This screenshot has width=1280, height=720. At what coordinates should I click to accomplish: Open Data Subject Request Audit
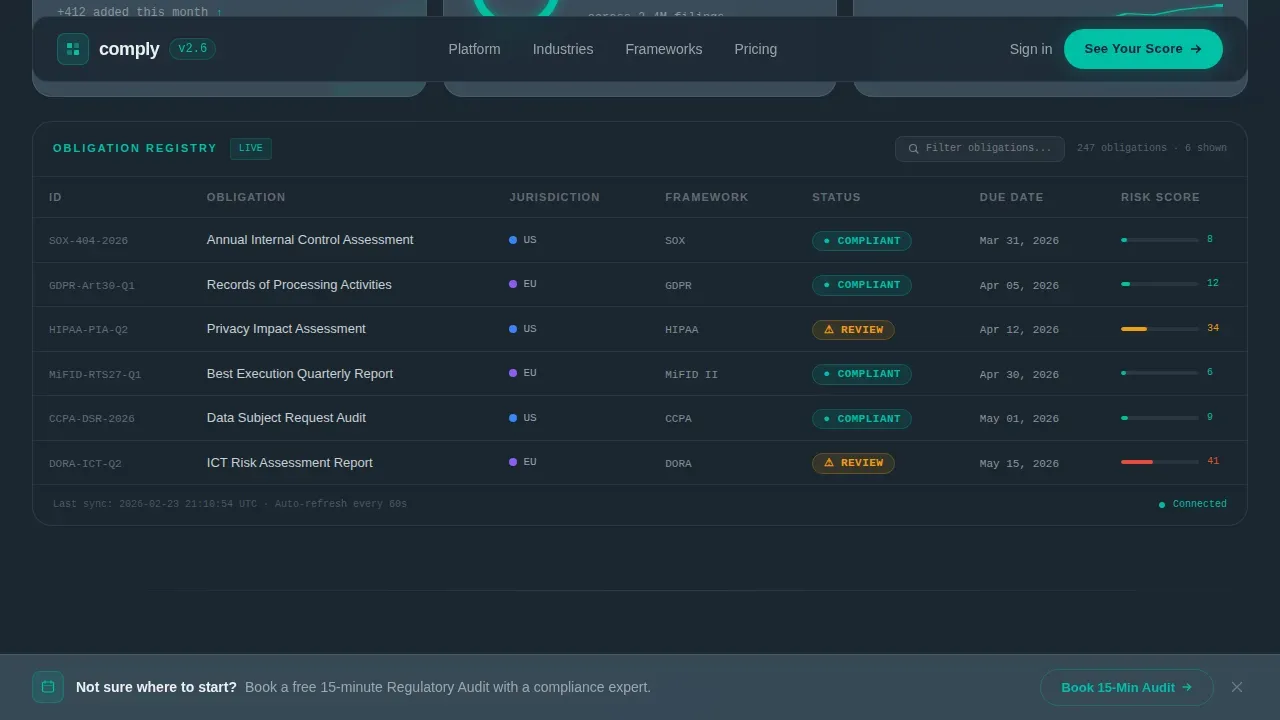click(x=286, y=418)
